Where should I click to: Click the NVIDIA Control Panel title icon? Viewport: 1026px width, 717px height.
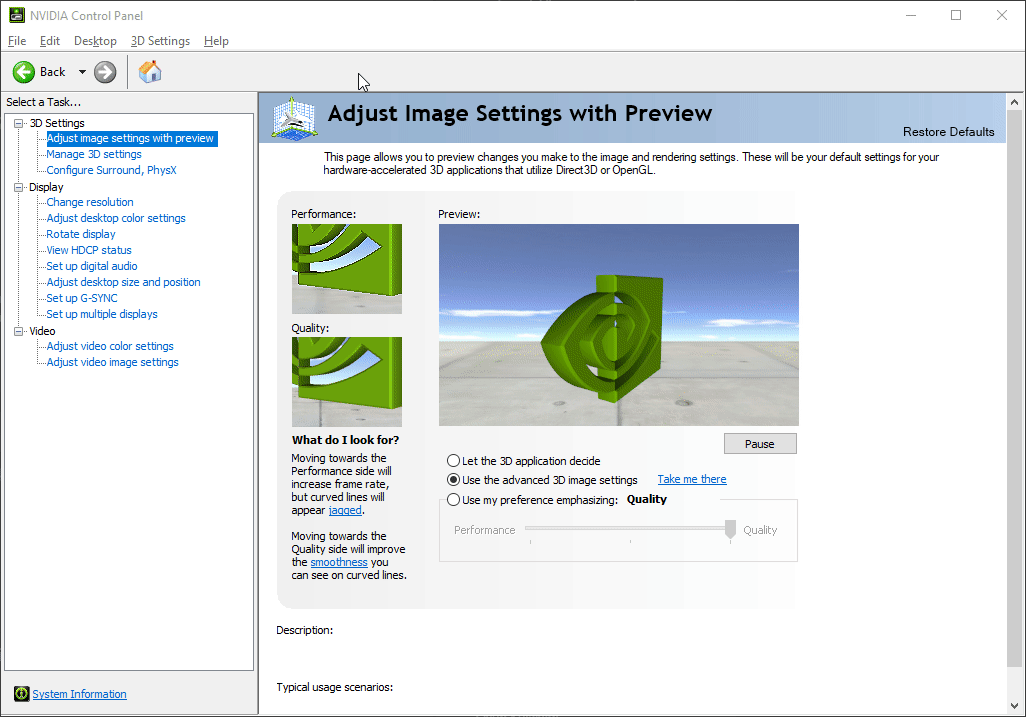pyautogui.click(x=16, y=15)
